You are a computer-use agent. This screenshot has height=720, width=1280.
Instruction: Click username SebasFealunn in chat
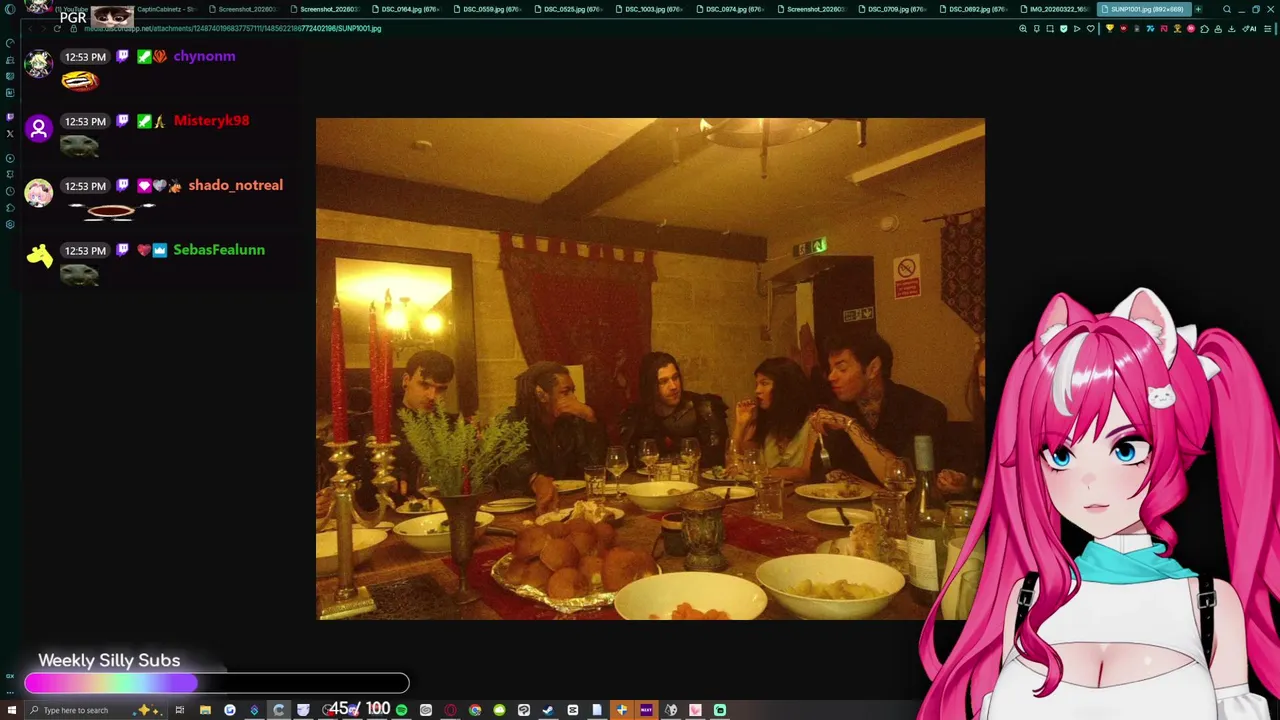(x=219, y=250)
